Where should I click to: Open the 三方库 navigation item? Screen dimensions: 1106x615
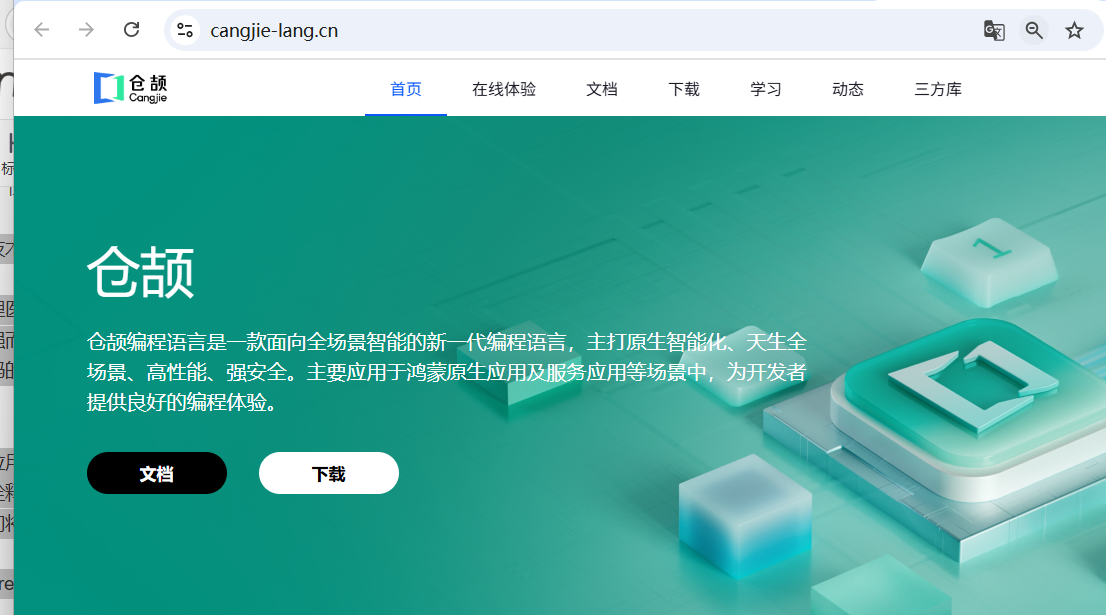tap(938, 89)
